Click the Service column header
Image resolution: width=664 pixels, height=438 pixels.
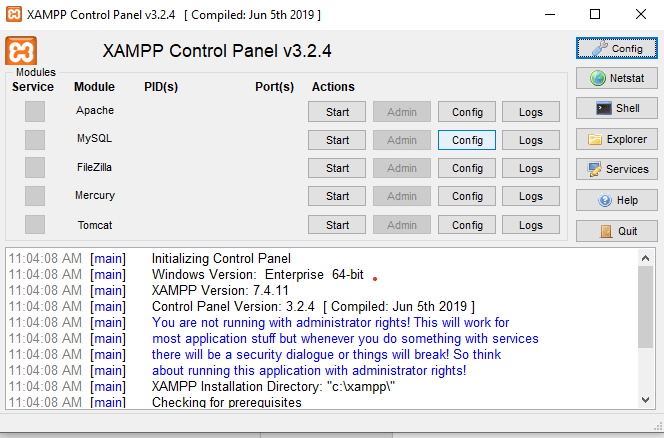click(x=33, y=86)
